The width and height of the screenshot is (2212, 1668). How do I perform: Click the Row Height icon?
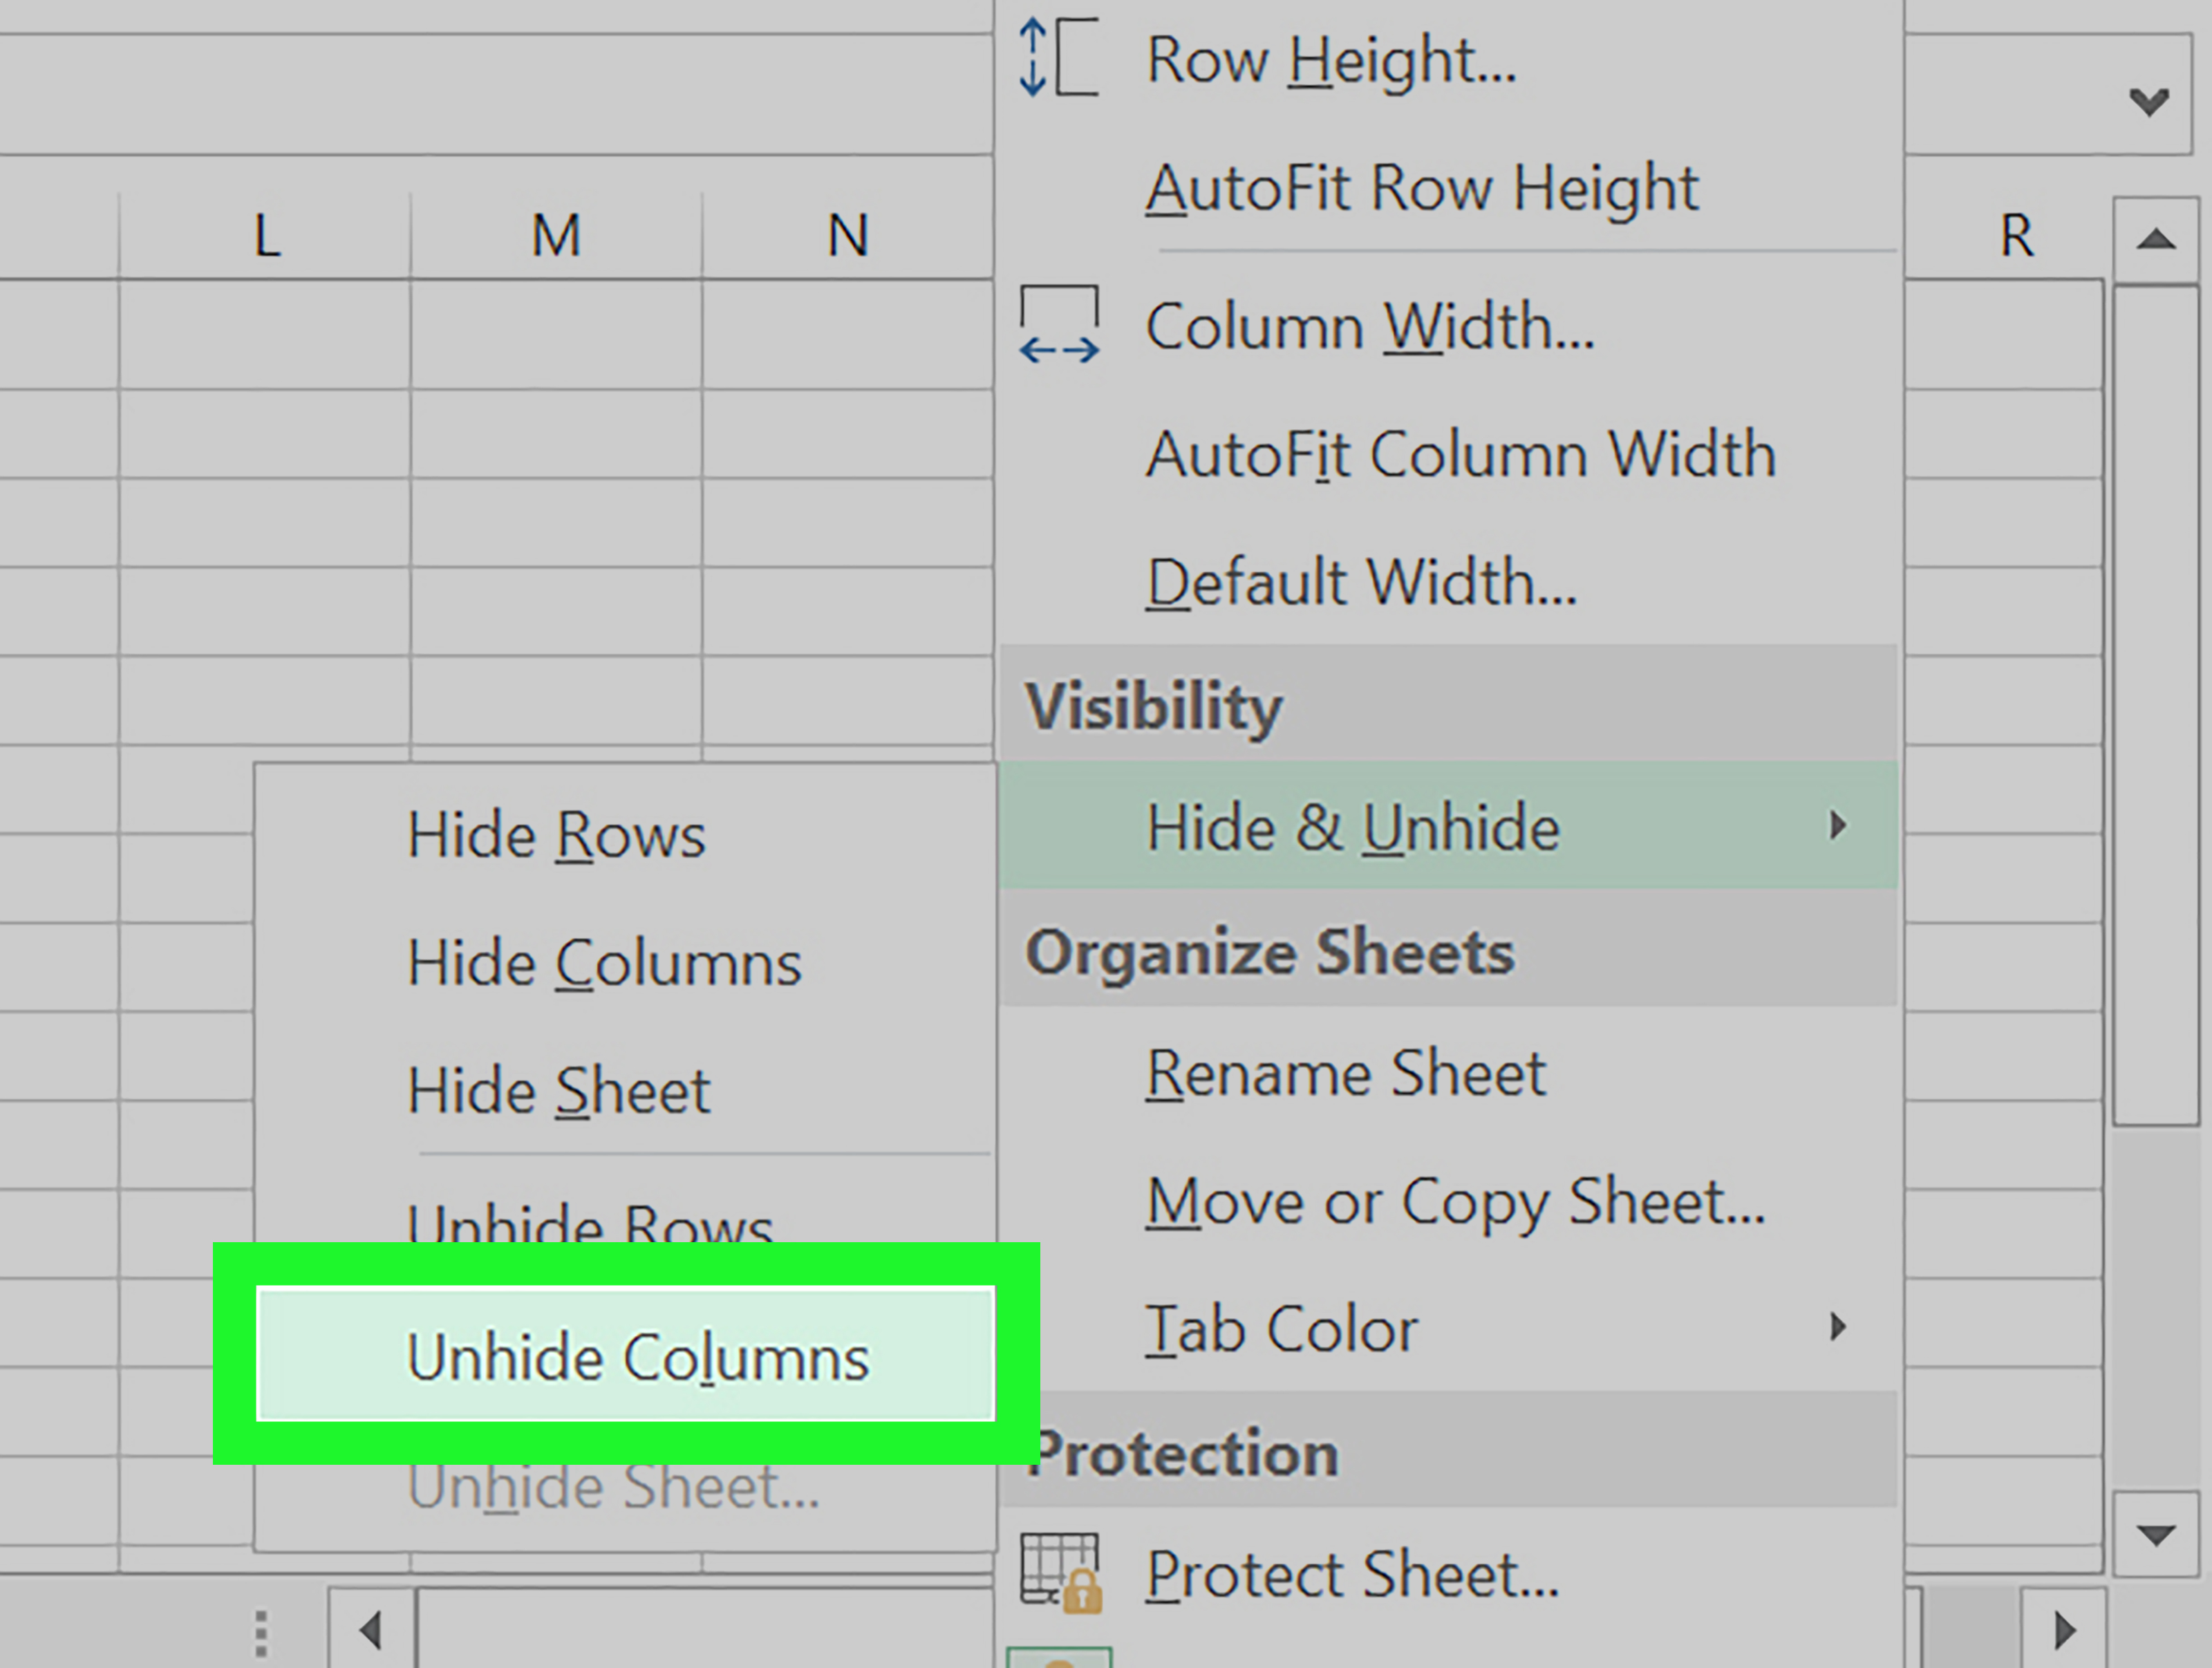click(1058, 58)
